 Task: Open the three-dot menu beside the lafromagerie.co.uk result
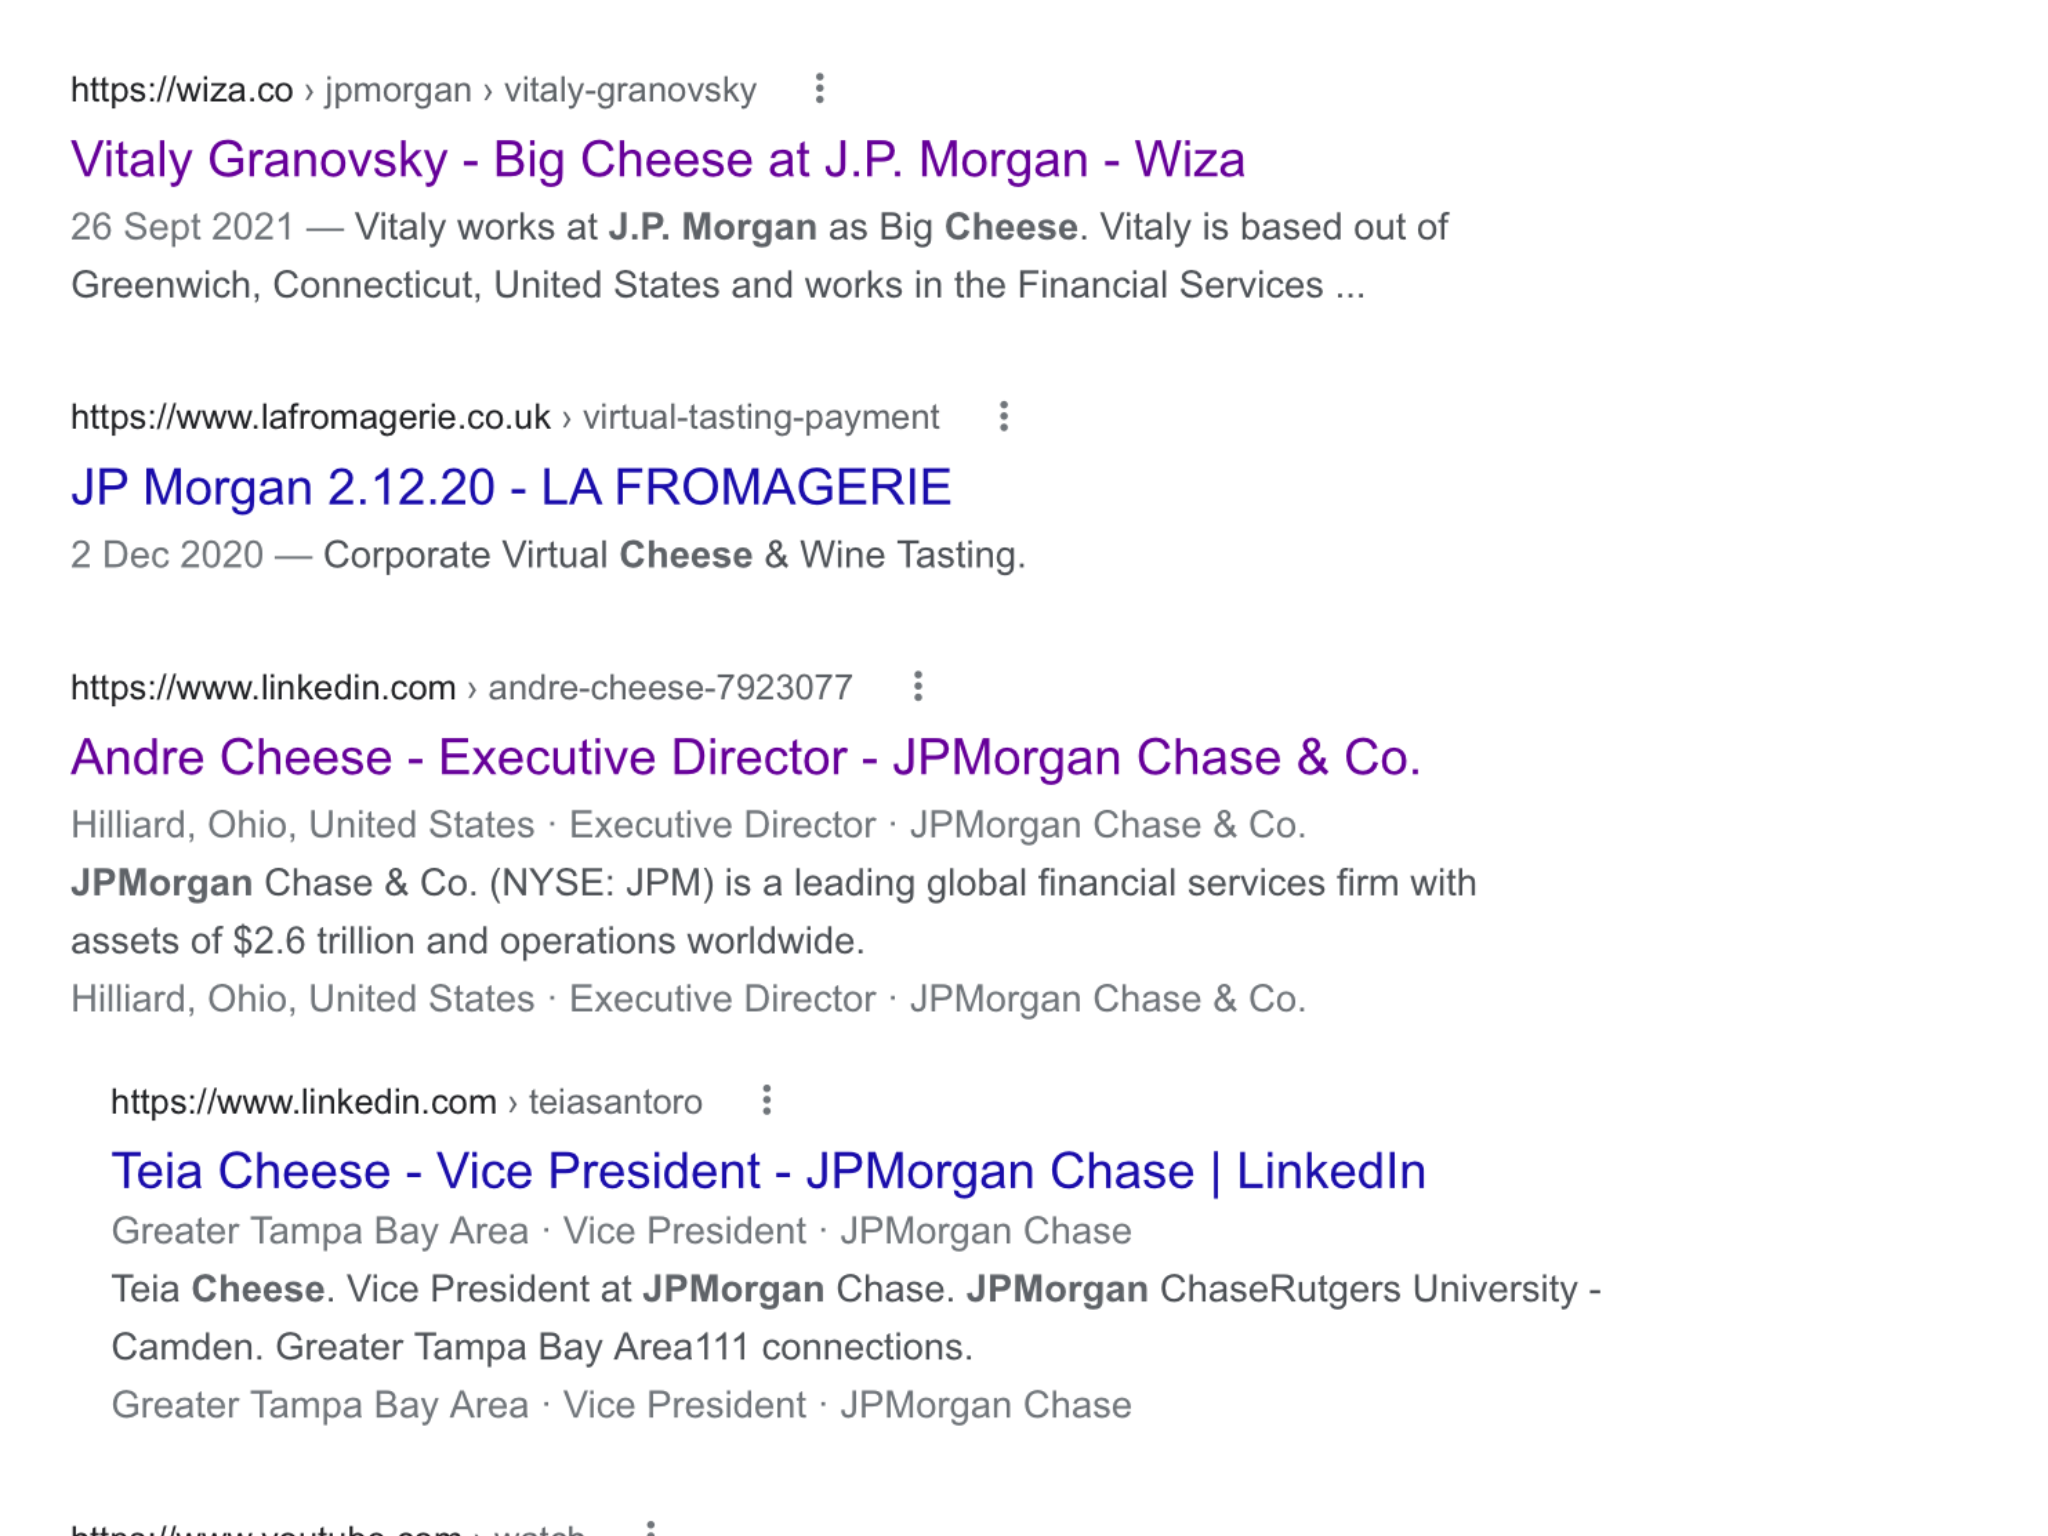(1003, 416)
